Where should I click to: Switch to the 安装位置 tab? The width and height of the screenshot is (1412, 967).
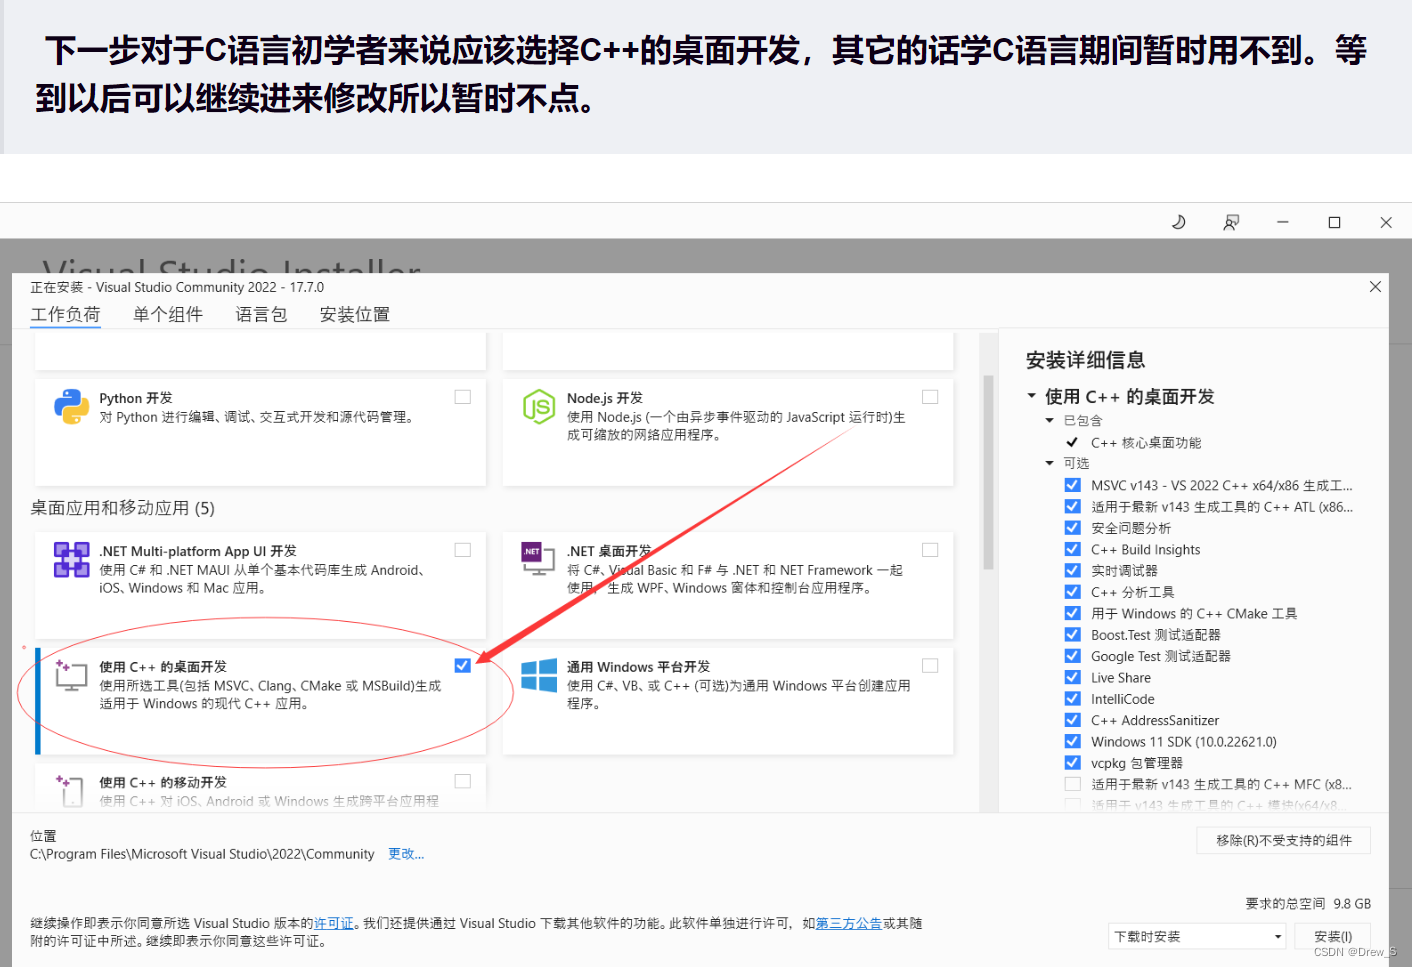pos(354,314)
